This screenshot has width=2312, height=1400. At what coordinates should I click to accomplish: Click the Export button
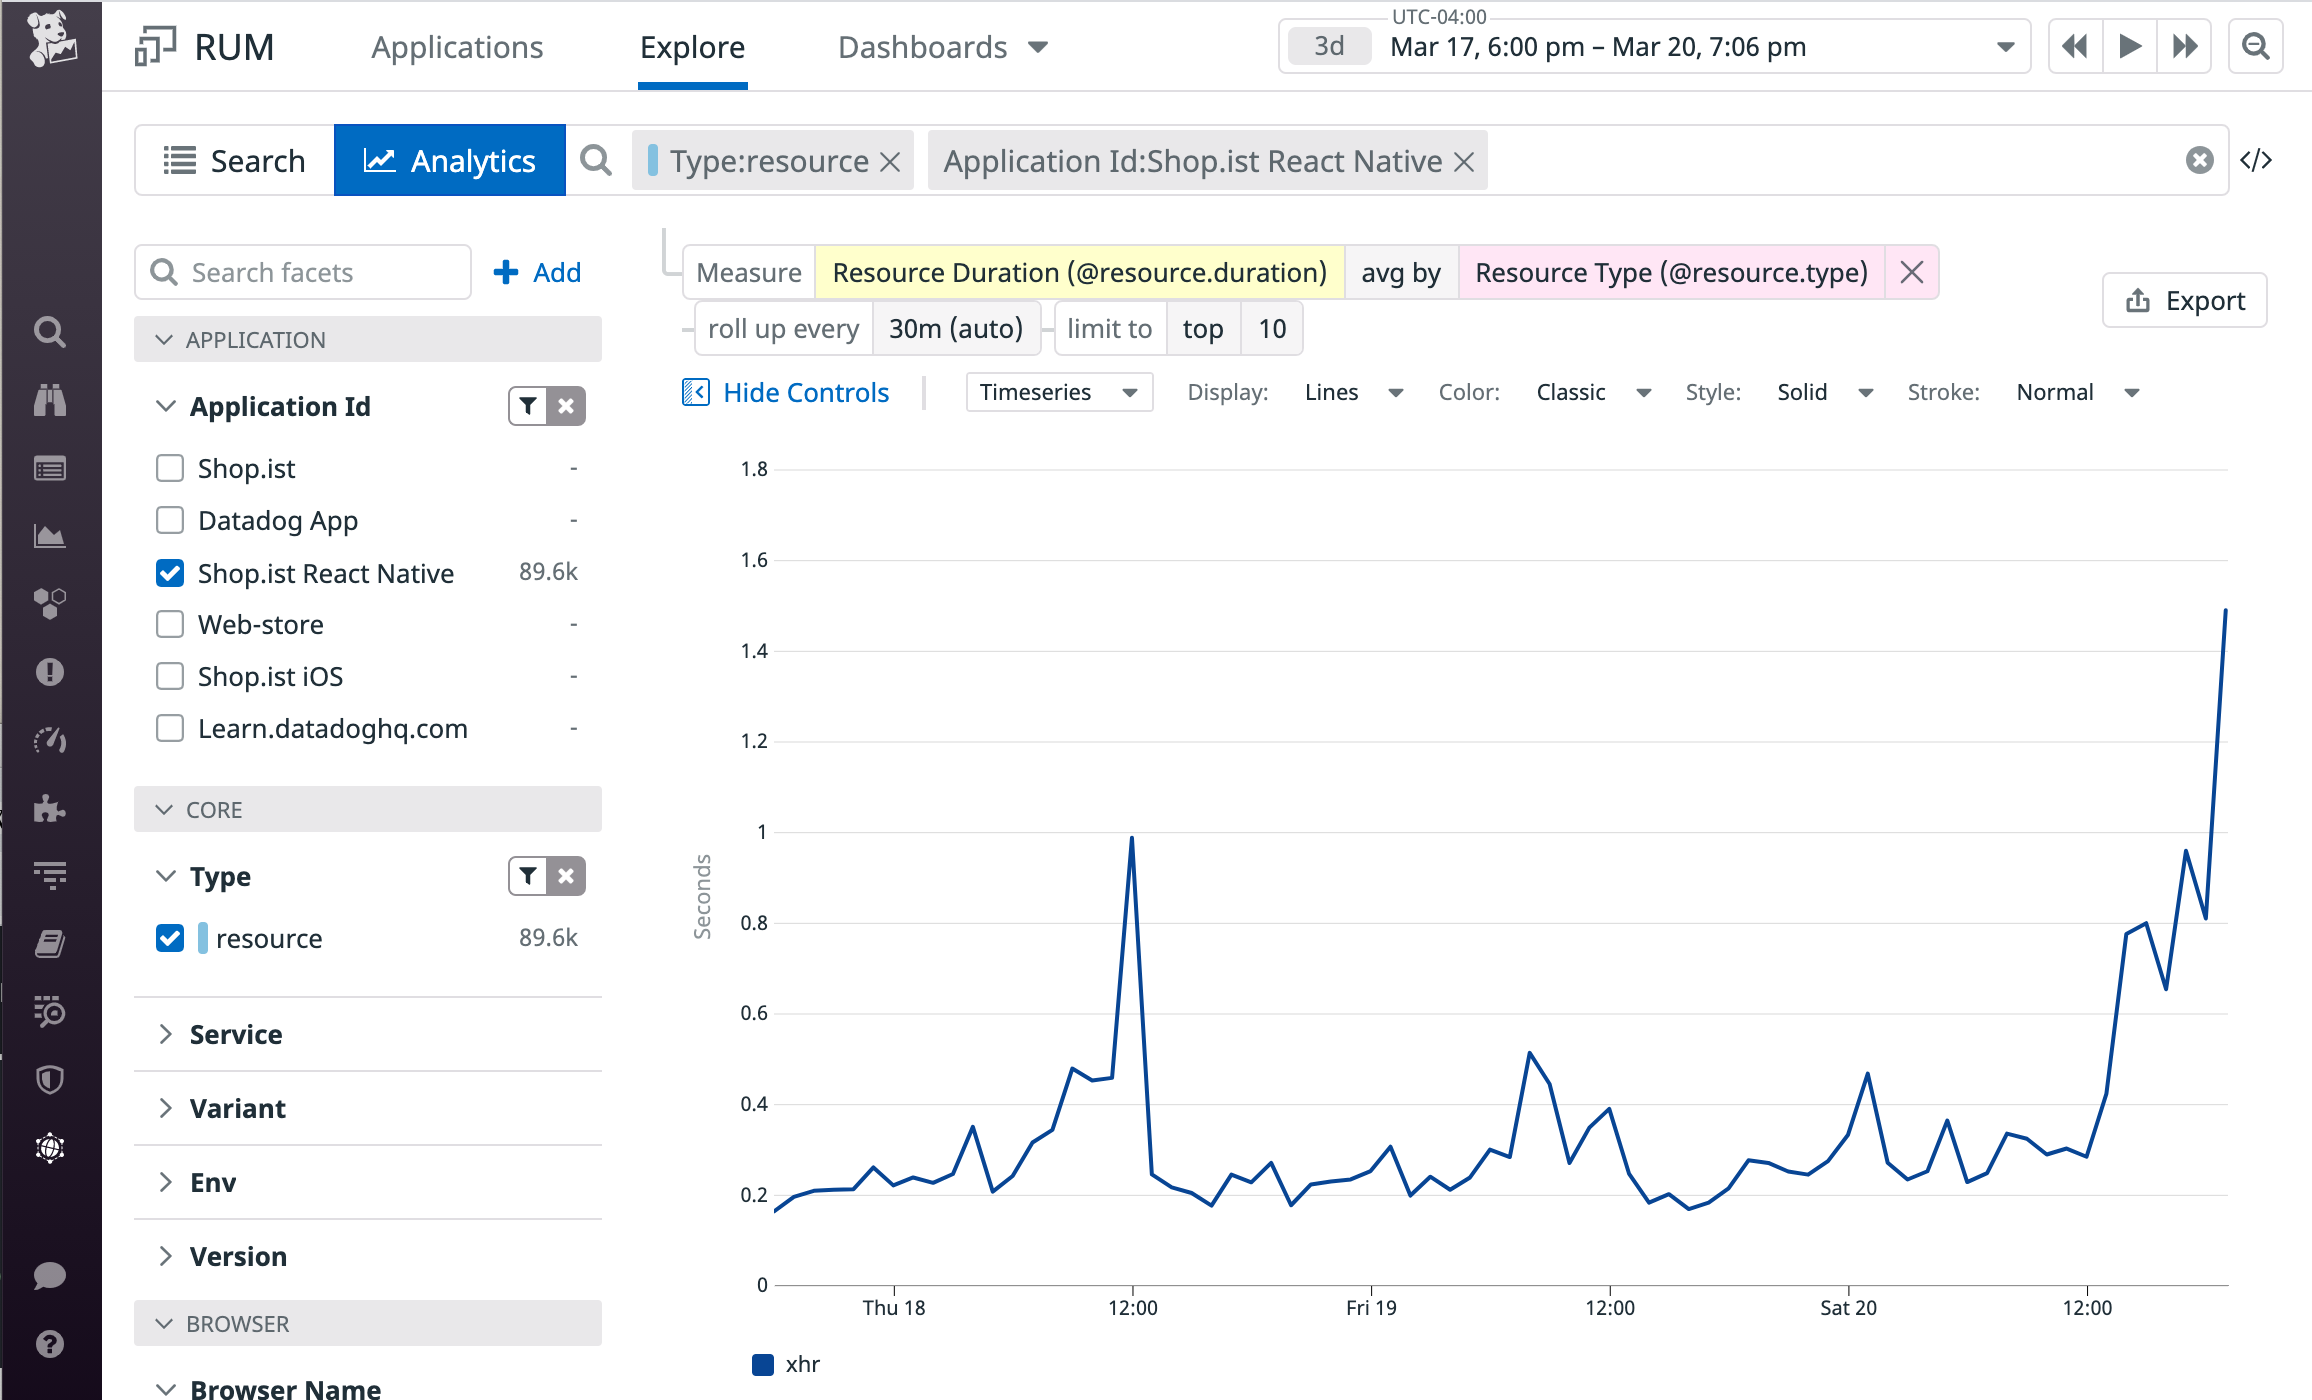pyautogui.click(x=2184, y=299)
